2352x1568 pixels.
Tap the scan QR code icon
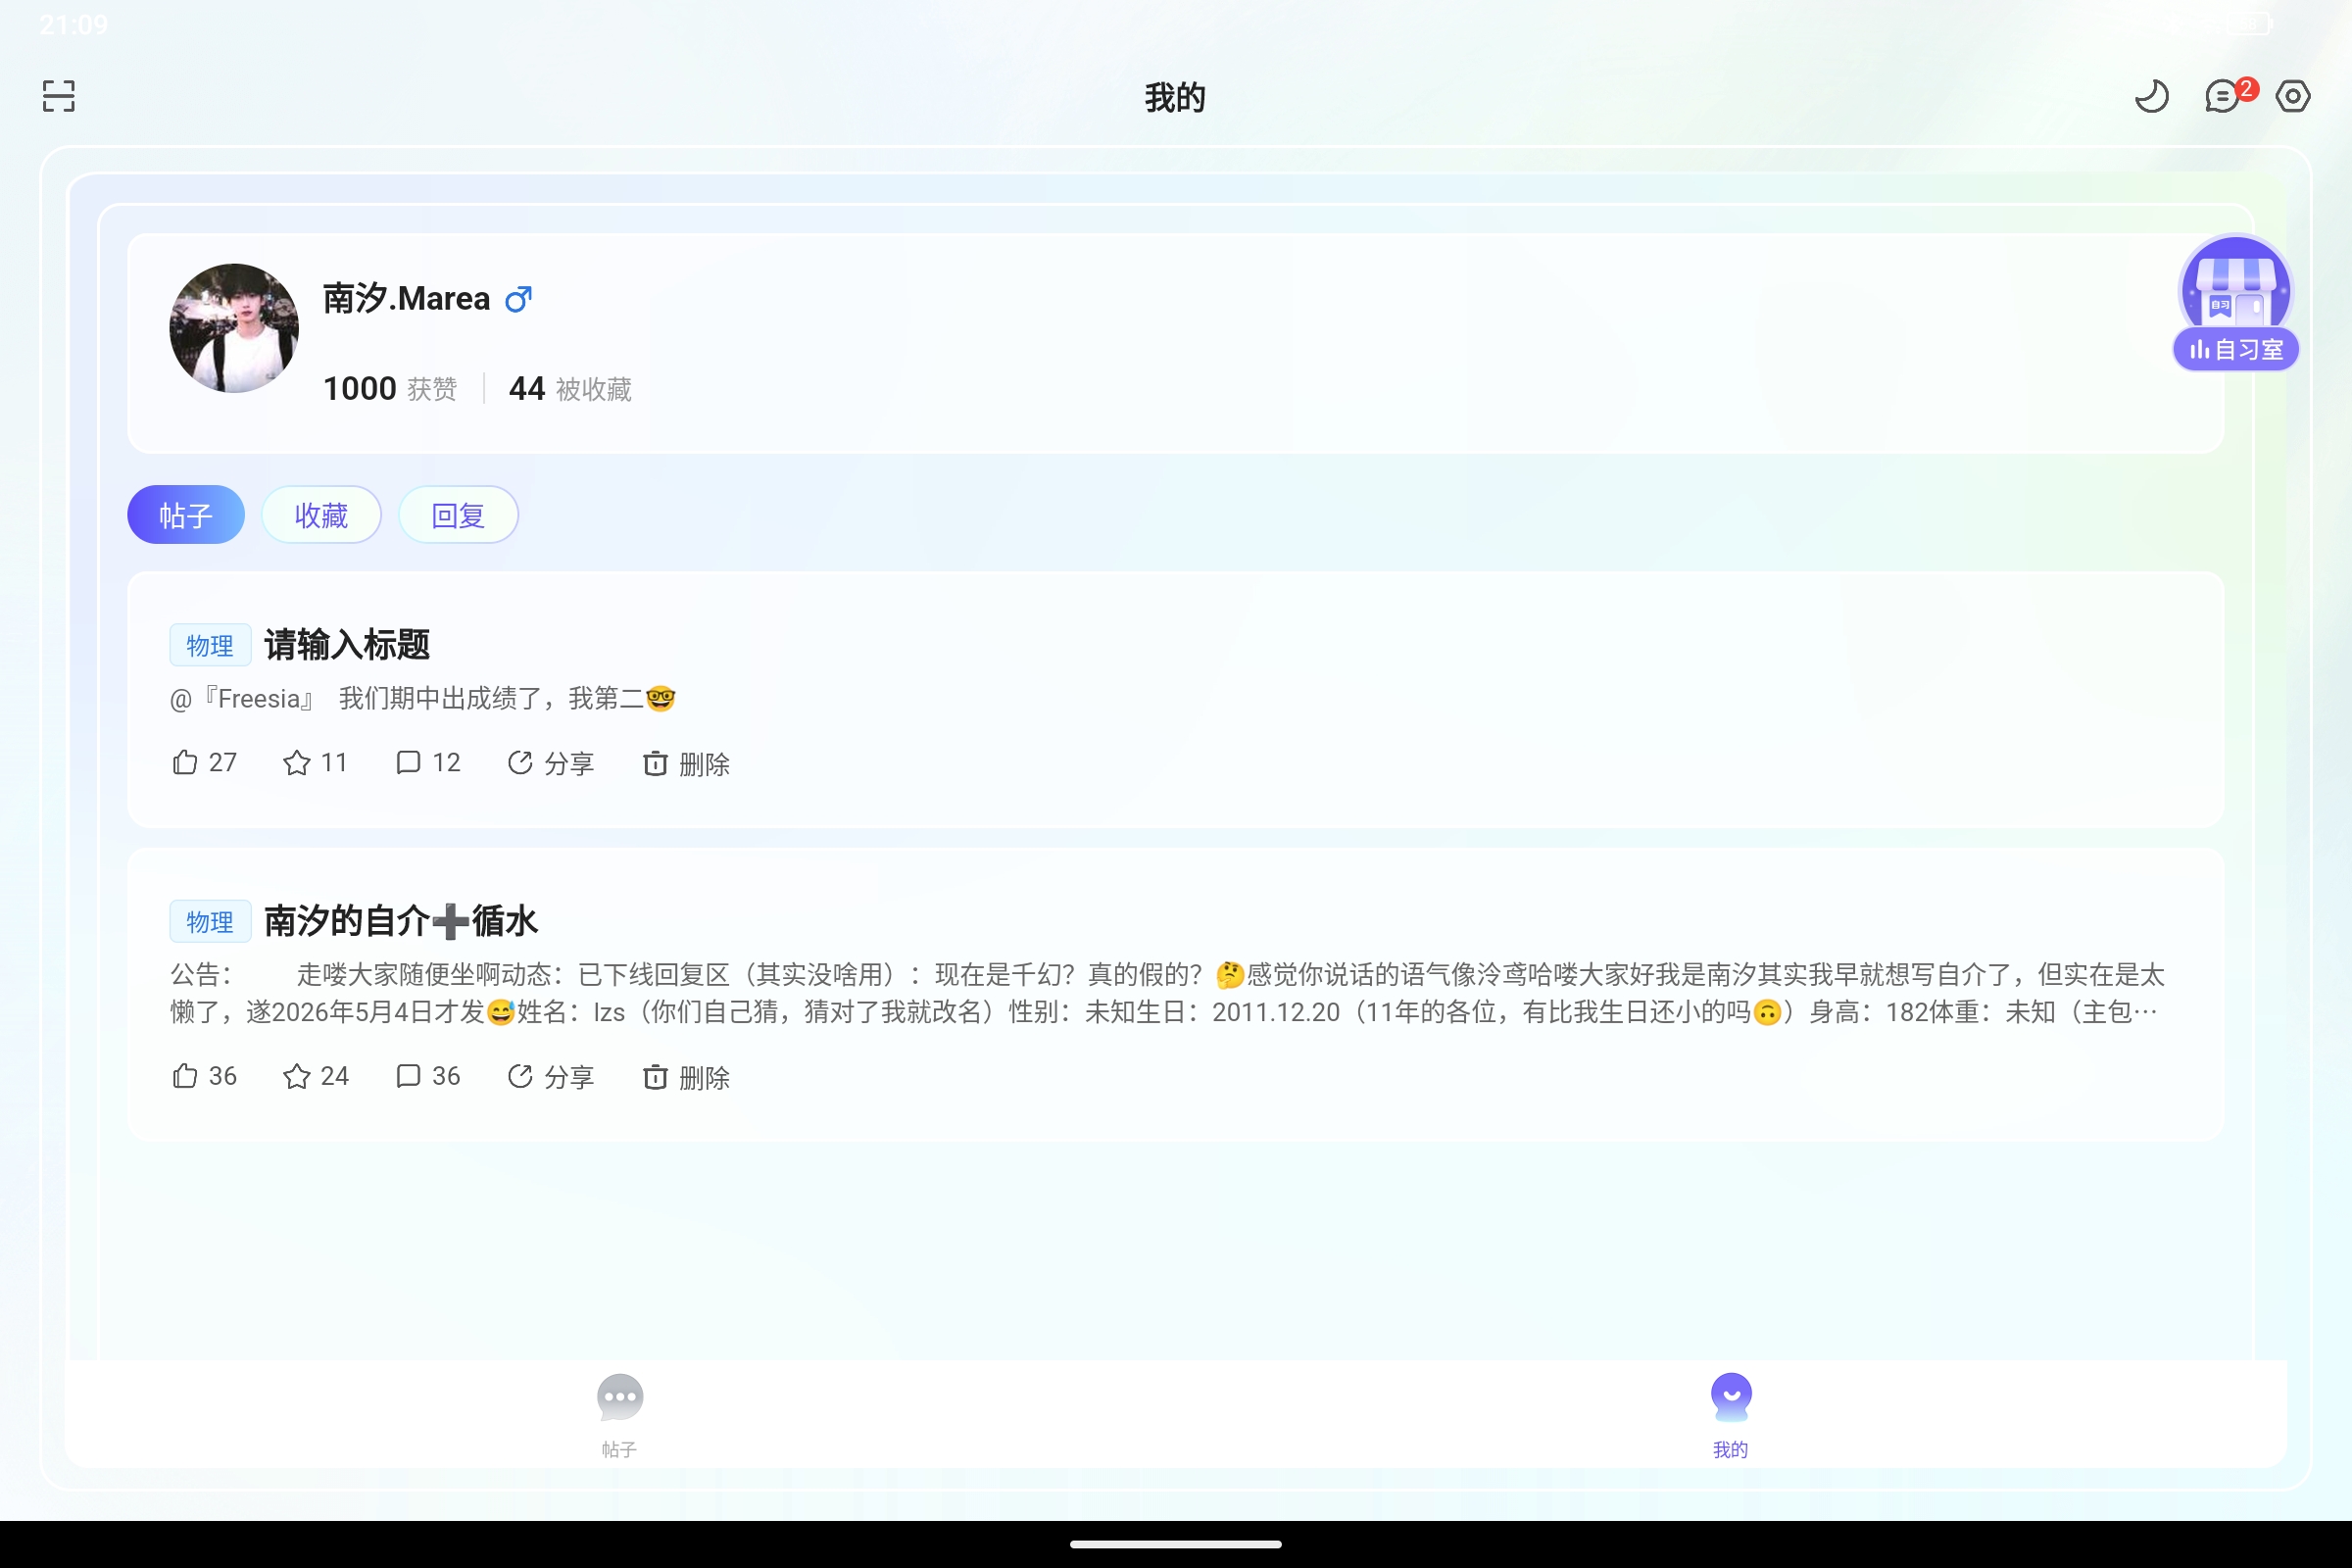click(x=59, y=96)
